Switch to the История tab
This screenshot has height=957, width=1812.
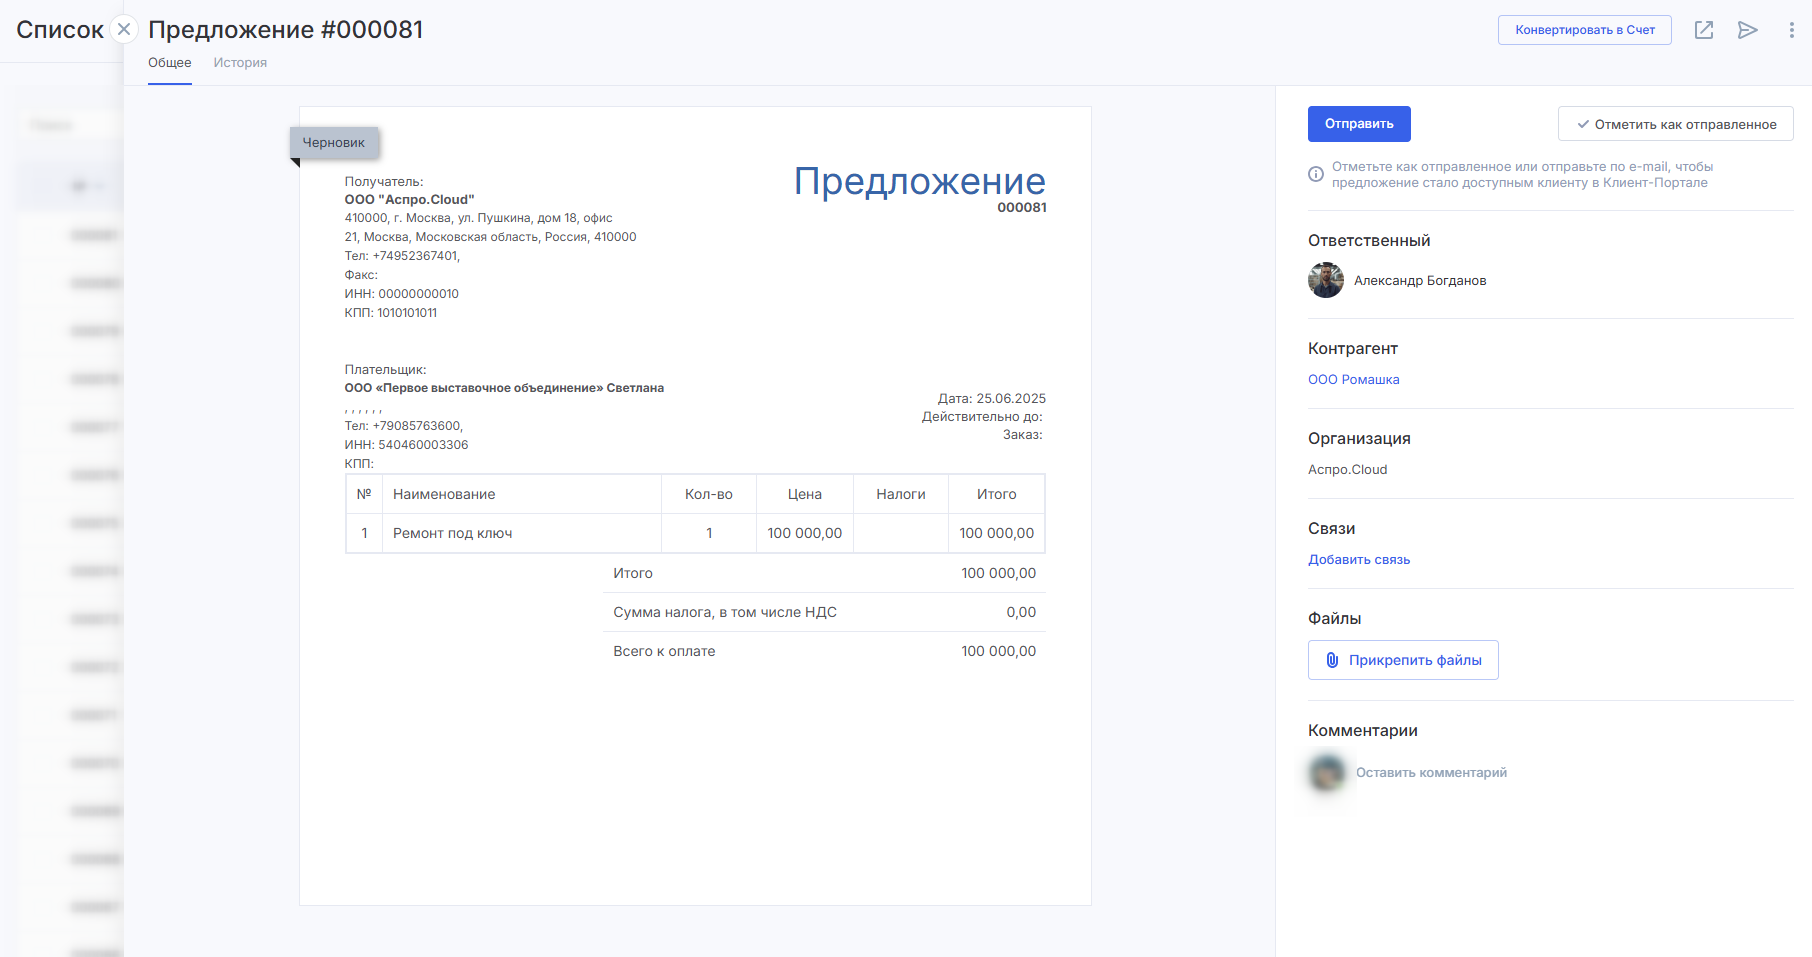coord(240,63)
